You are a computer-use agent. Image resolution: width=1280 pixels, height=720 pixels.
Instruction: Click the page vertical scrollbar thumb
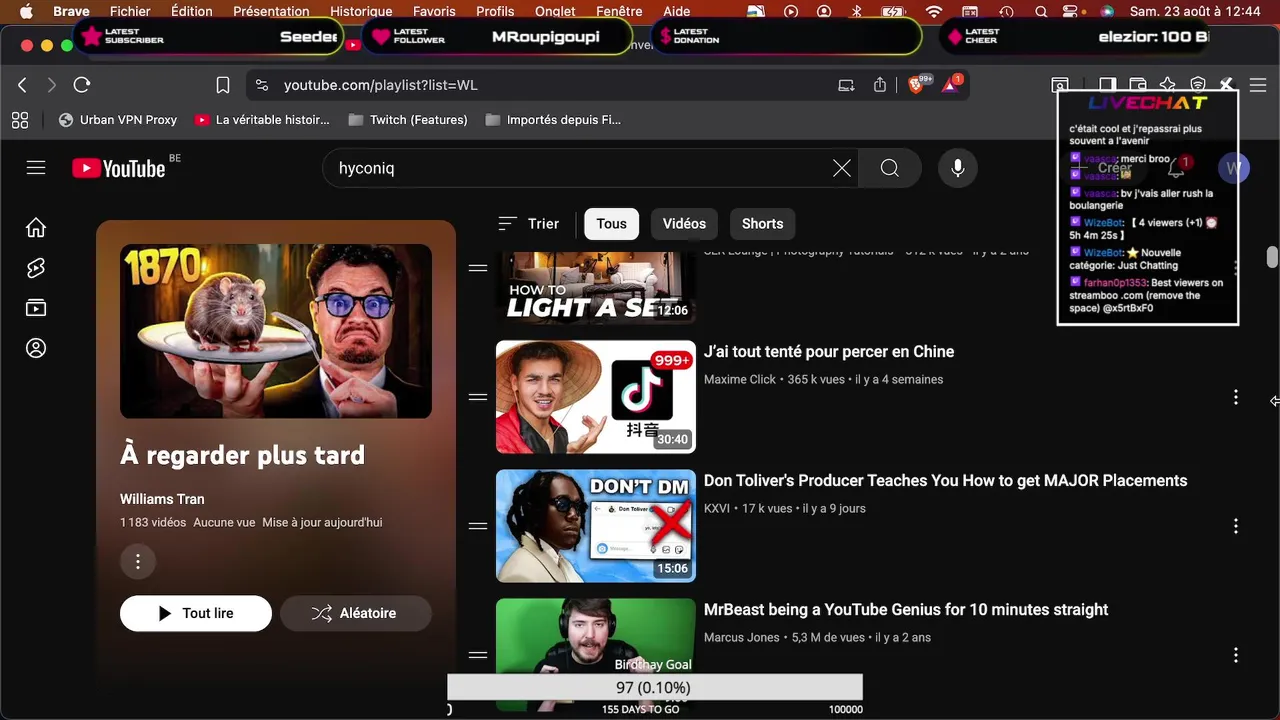(x=1272, y=257)
